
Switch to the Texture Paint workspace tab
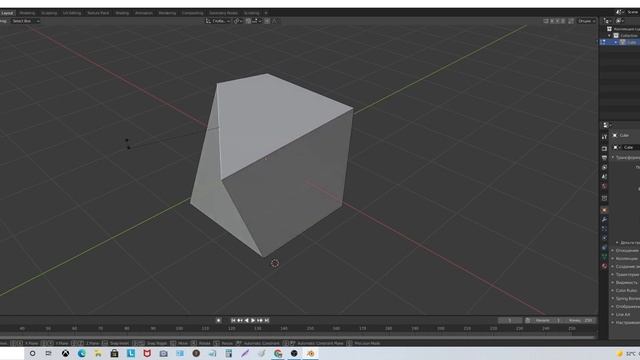click(98, 13)
